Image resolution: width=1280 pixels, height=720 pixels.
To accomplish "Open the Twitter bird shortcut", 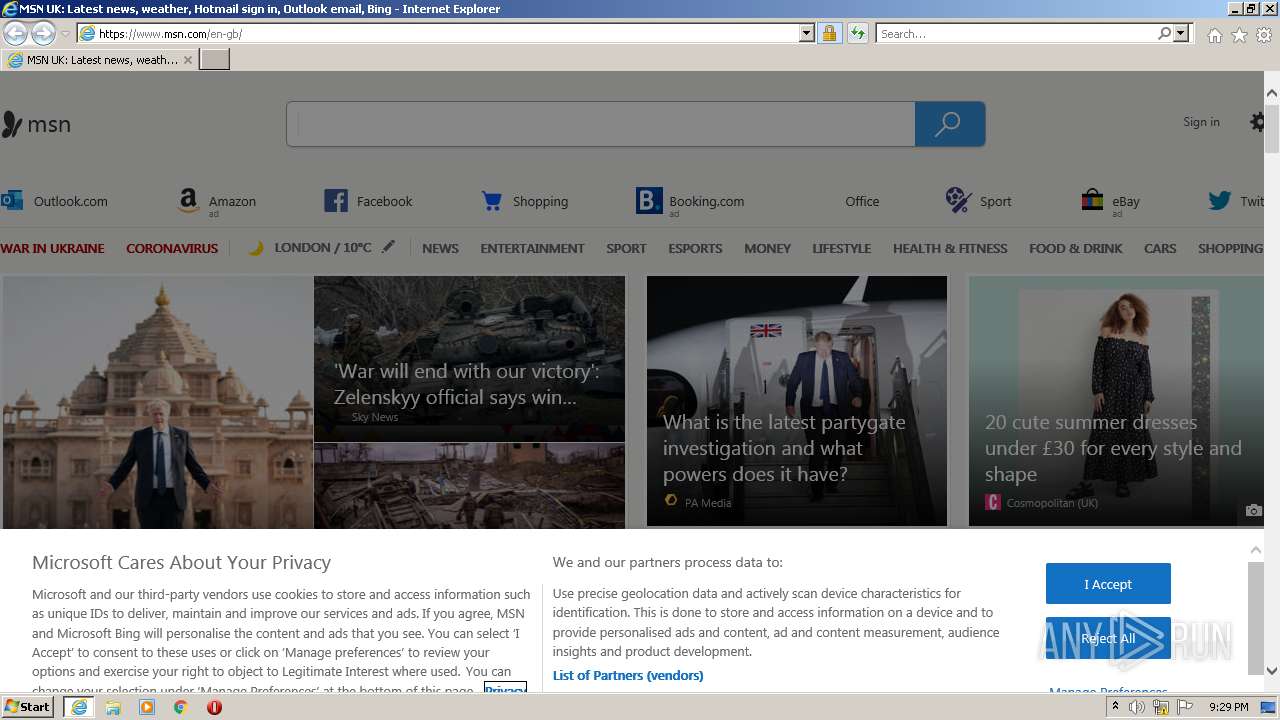I will [x=1219, y=201].
